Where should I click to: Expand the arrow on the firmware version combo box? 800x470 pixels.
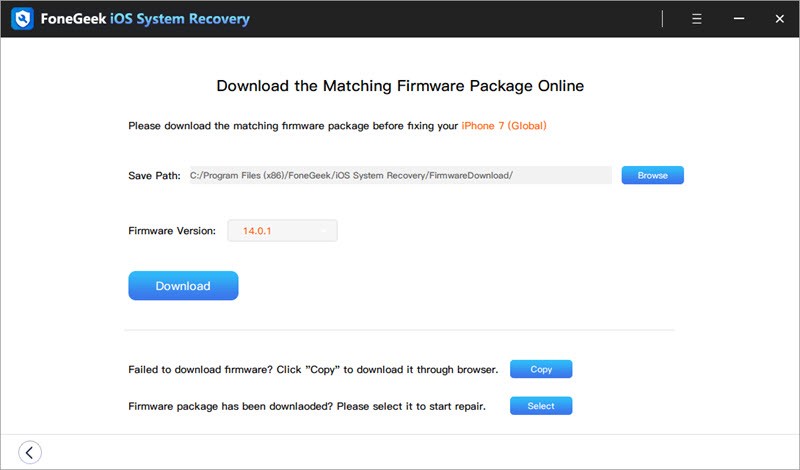click(323, 231)
